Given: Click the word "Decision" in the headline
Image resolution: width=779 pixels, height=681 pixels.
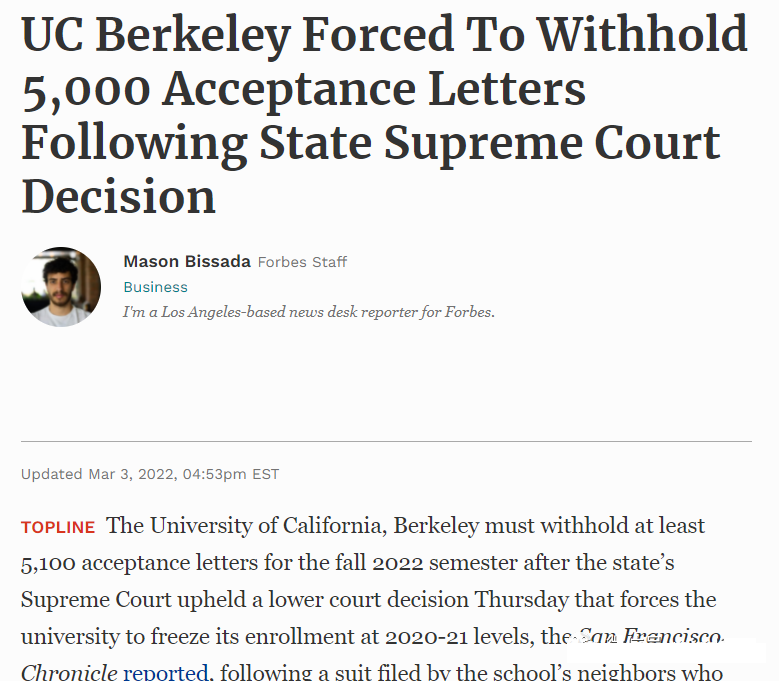Looking at the screenshot, I should [x=118, y=197].
